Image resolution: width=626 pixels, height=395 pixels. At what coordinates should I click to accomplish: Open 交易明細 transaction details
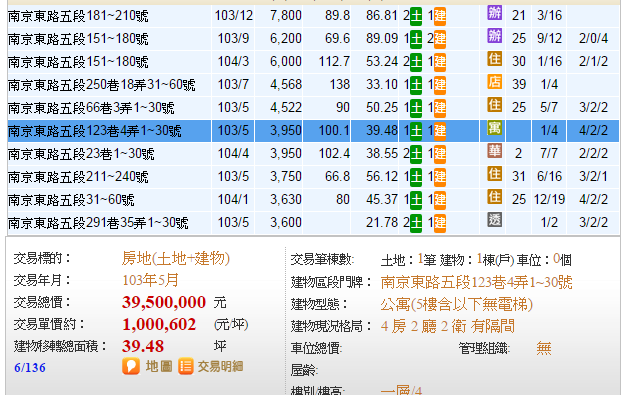coord(211,366)
